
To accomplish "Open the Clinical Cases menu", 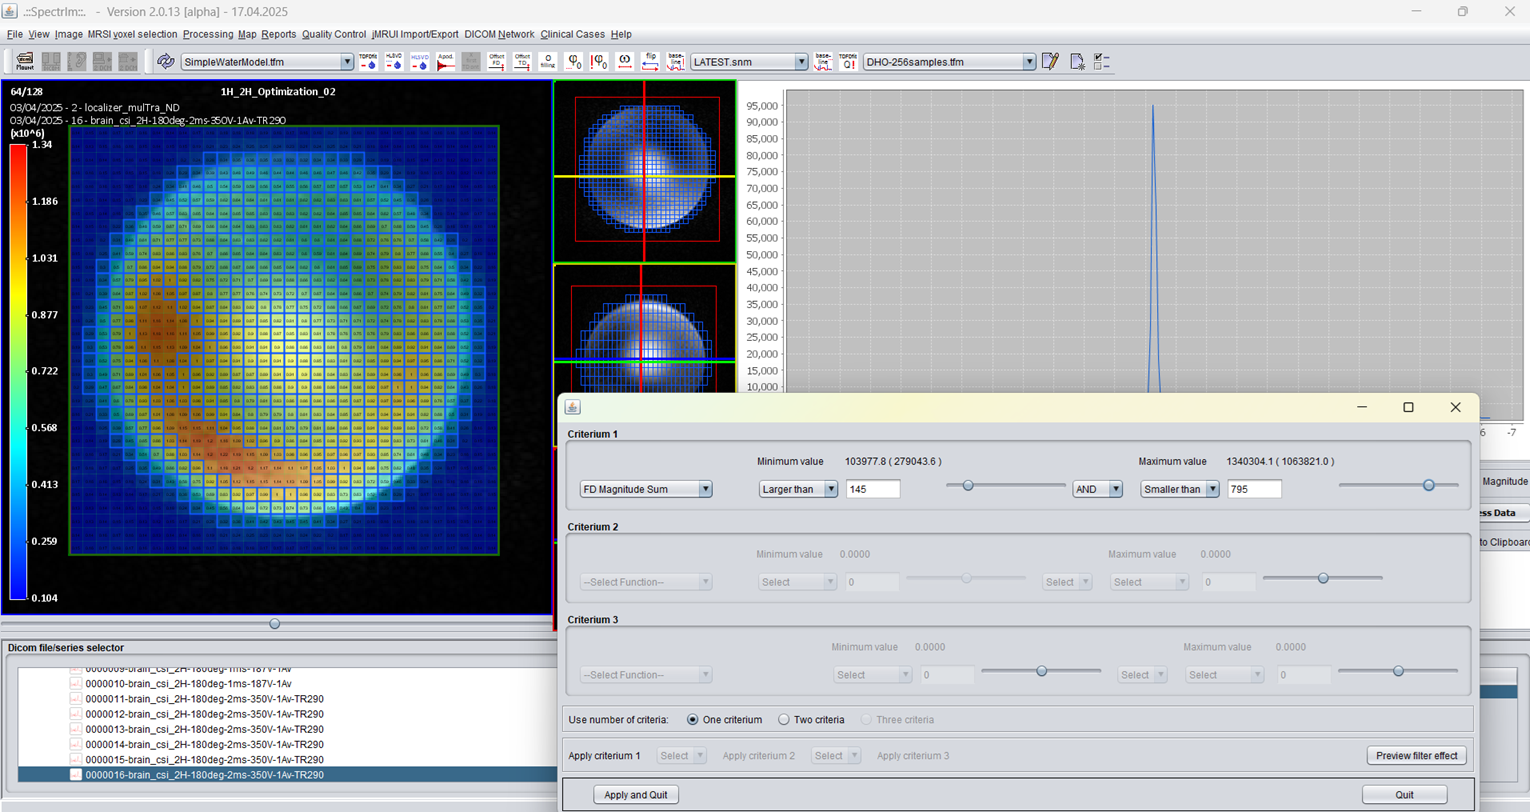I will 573,34.
